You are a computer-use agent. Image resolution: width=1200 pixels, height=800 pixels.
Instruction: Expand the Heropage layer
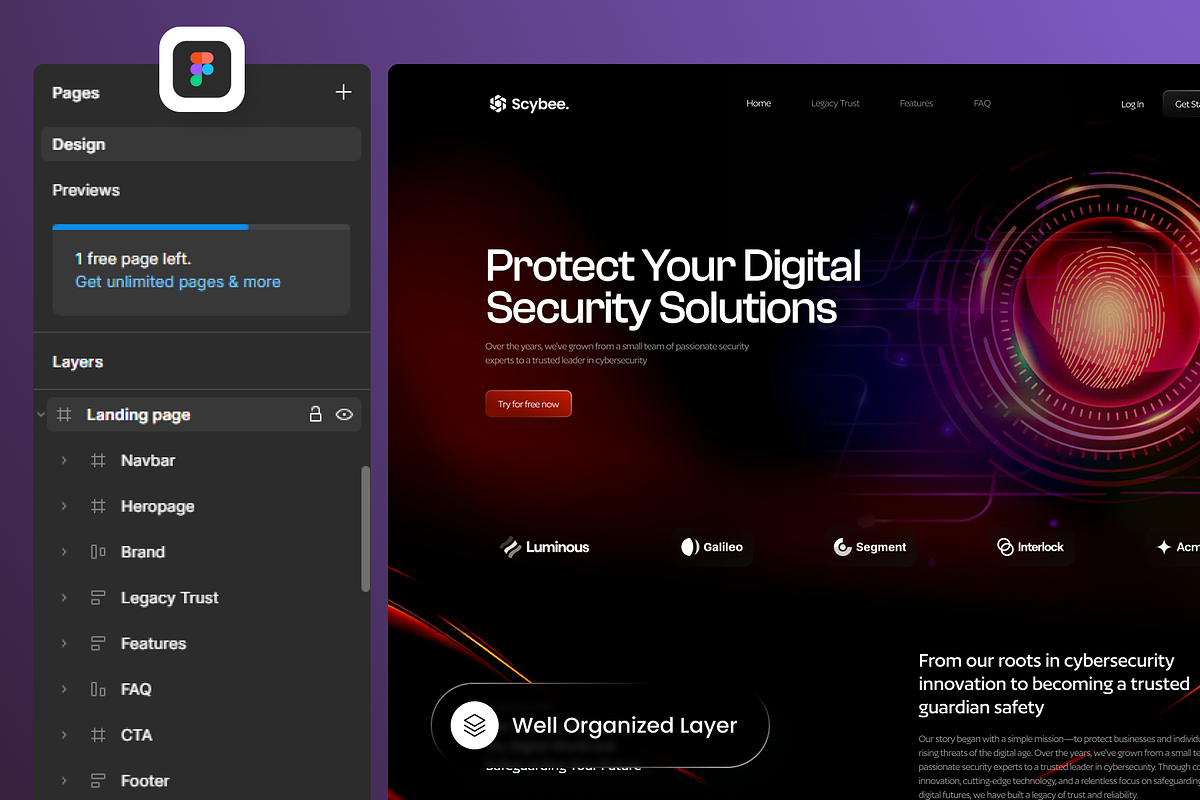64,506
